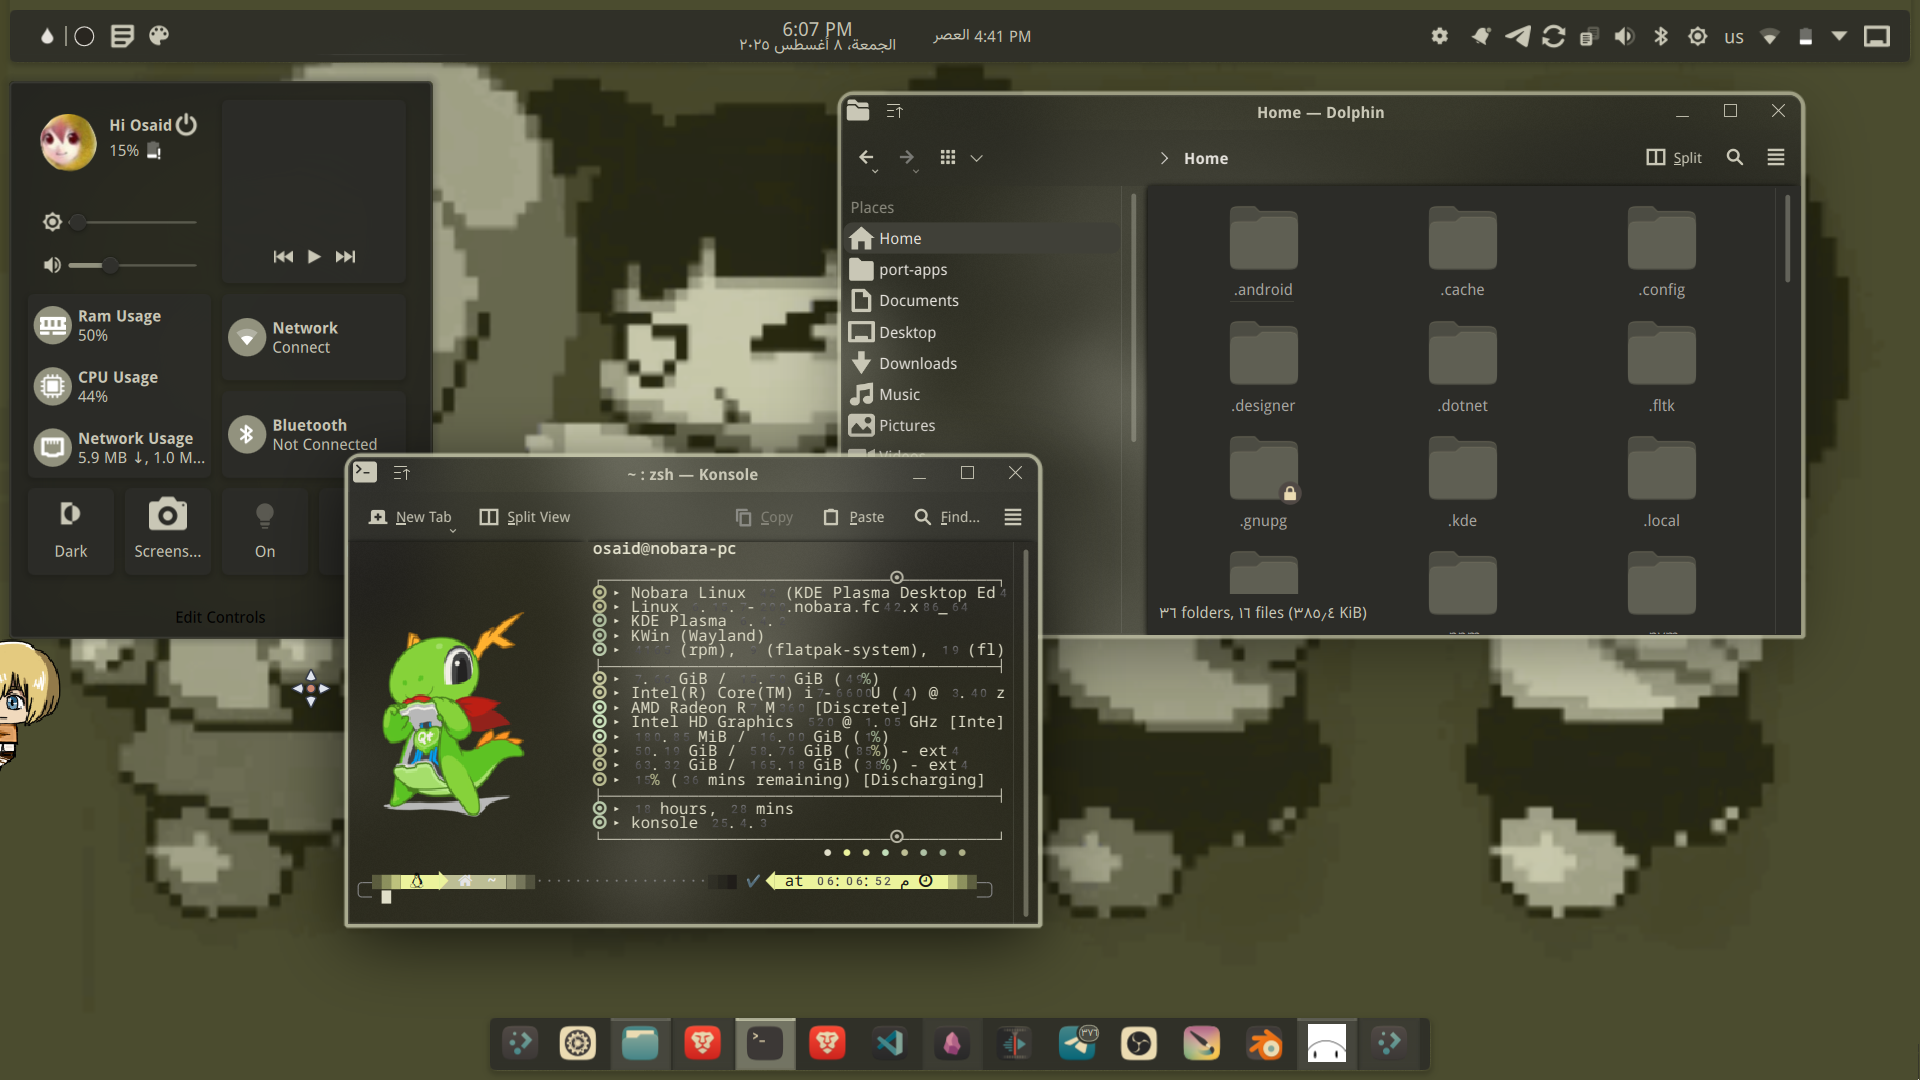Screen dimensions: 1920x1080
Task: Select the .dotnet folder
Action: coord(1462,368)
